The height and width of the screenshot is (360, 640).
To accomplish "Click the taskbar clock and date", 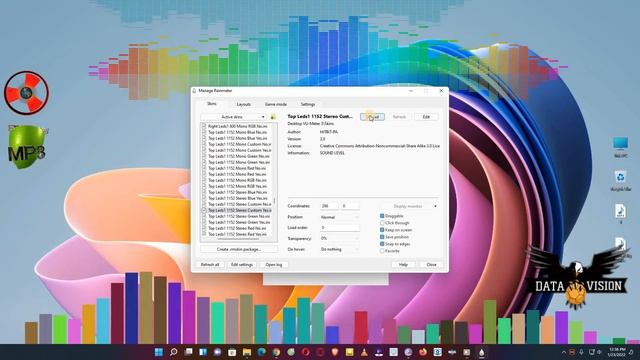I will tap(617, 352).
